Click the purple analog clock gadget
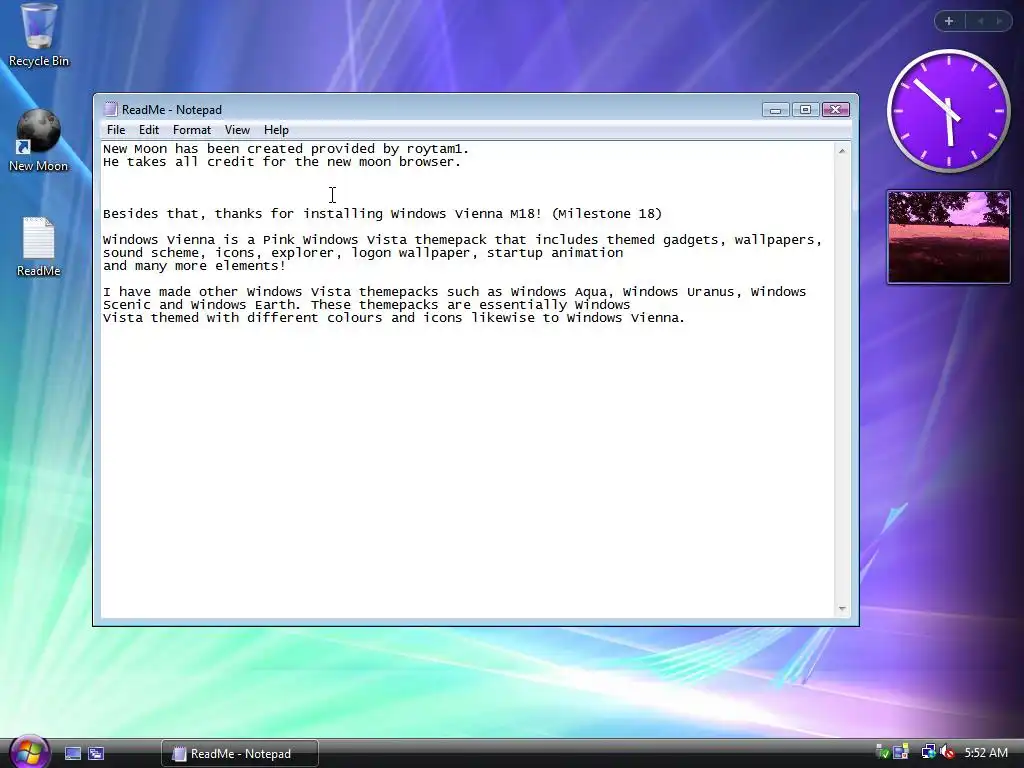This screenshot has height=768, width=1024. (948, 111)
